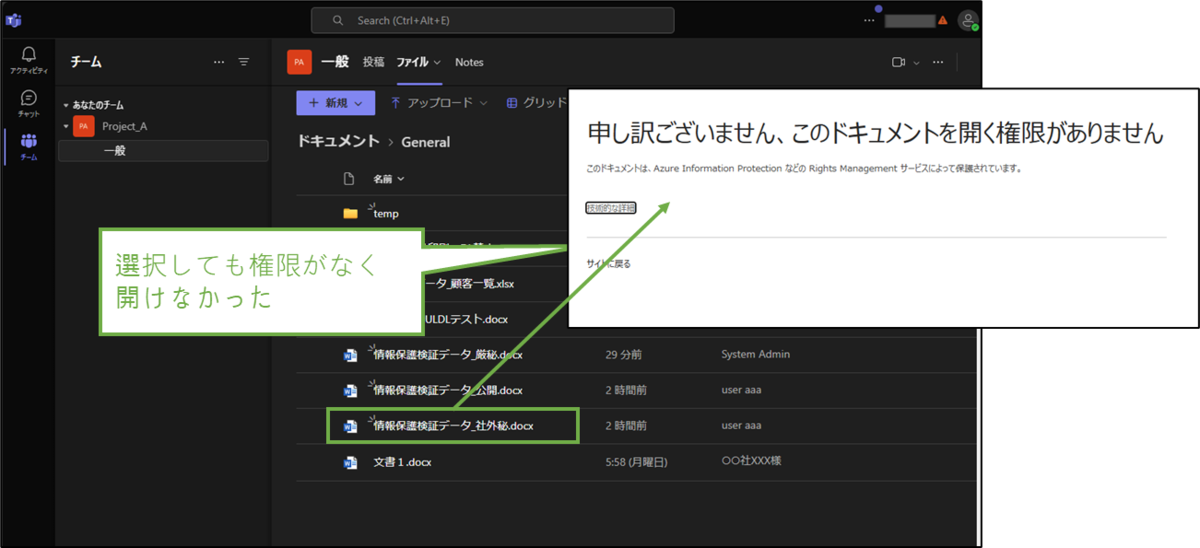The height and width of the screenshot is (548, 1200).
Task: Click the 29 分前 modified time cell
Action: tap(624, 354)
